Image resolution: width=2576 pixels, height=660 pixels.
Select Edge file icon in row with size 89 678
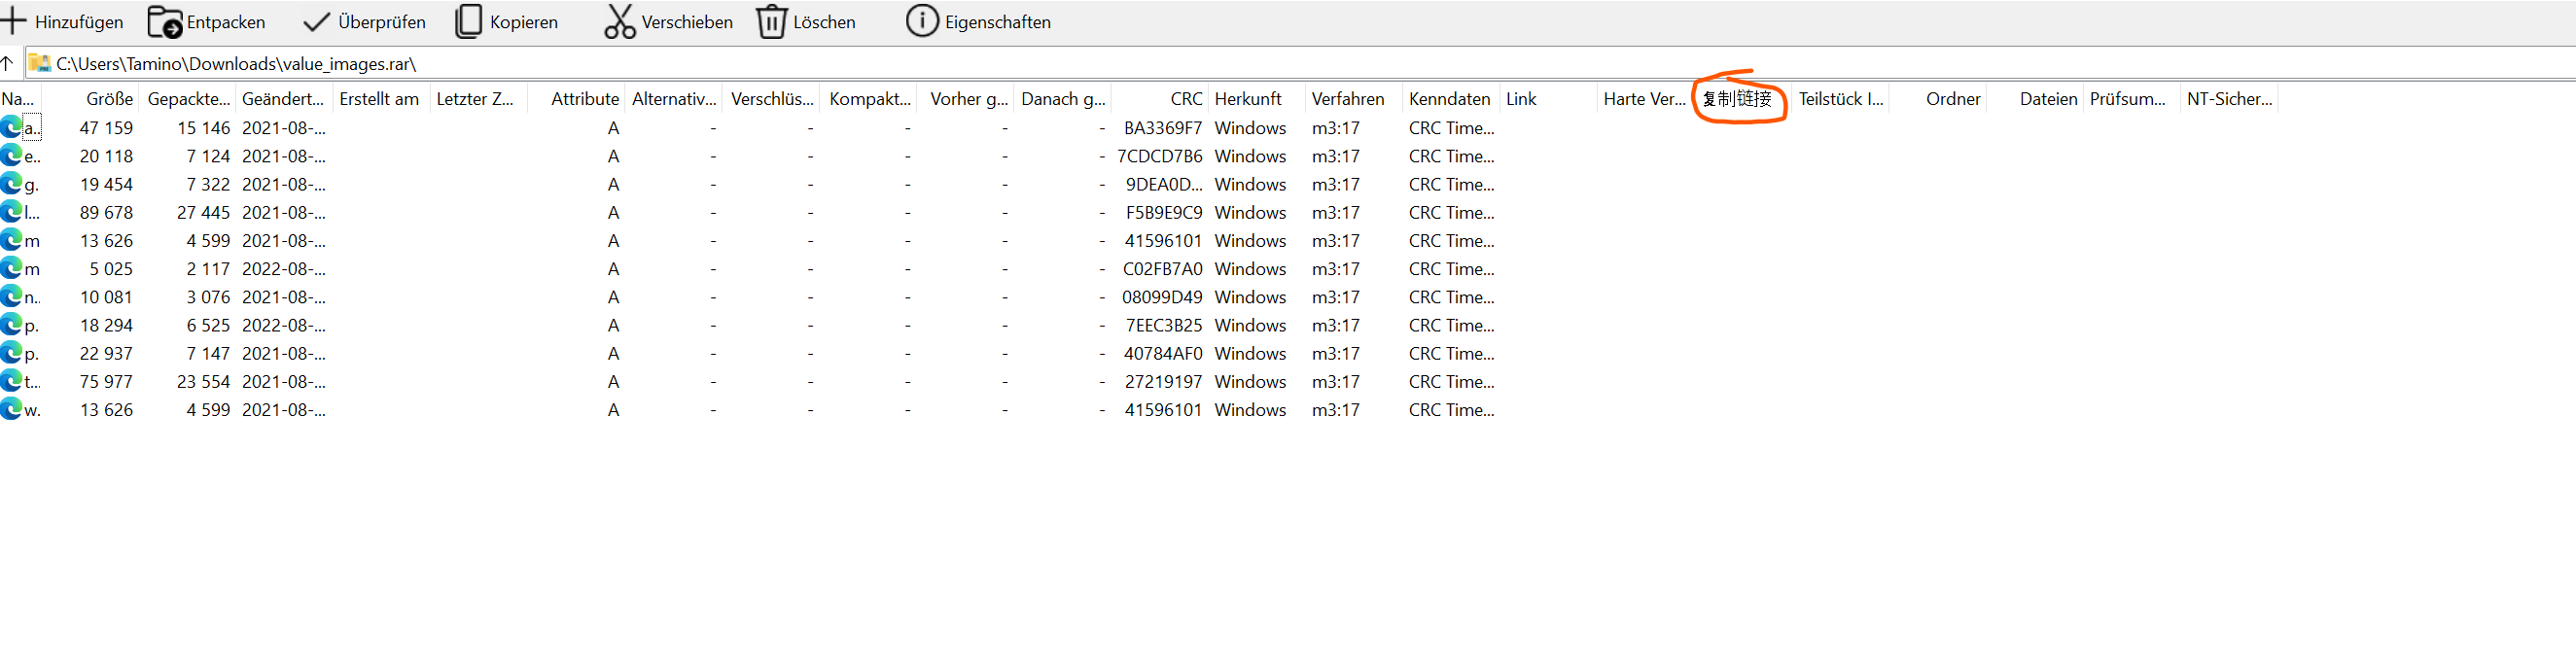click(x=11, y=212)
